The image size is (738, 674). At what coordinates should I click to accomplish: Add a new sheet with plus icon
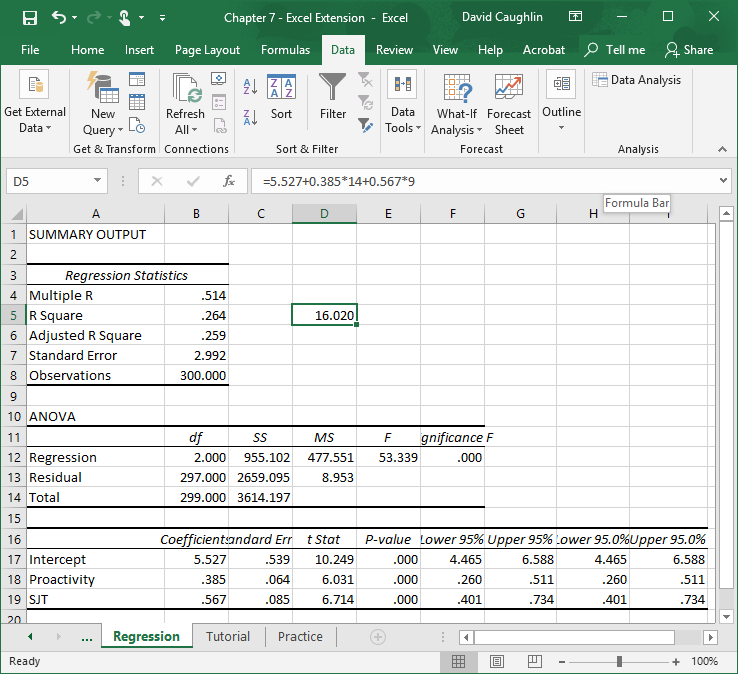378,637
